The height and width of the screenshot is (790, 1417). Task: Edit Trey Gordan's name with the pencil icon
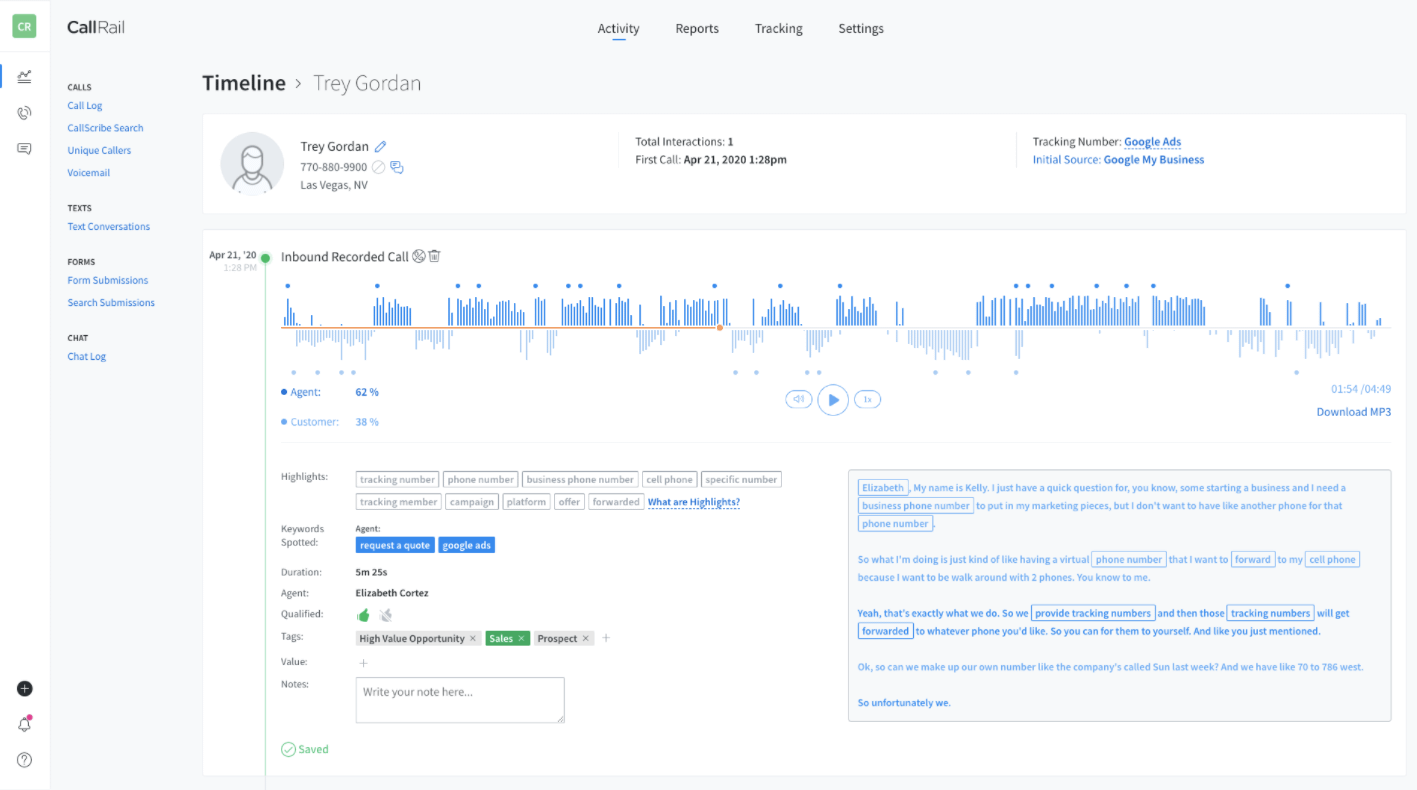tap(380, 146)
